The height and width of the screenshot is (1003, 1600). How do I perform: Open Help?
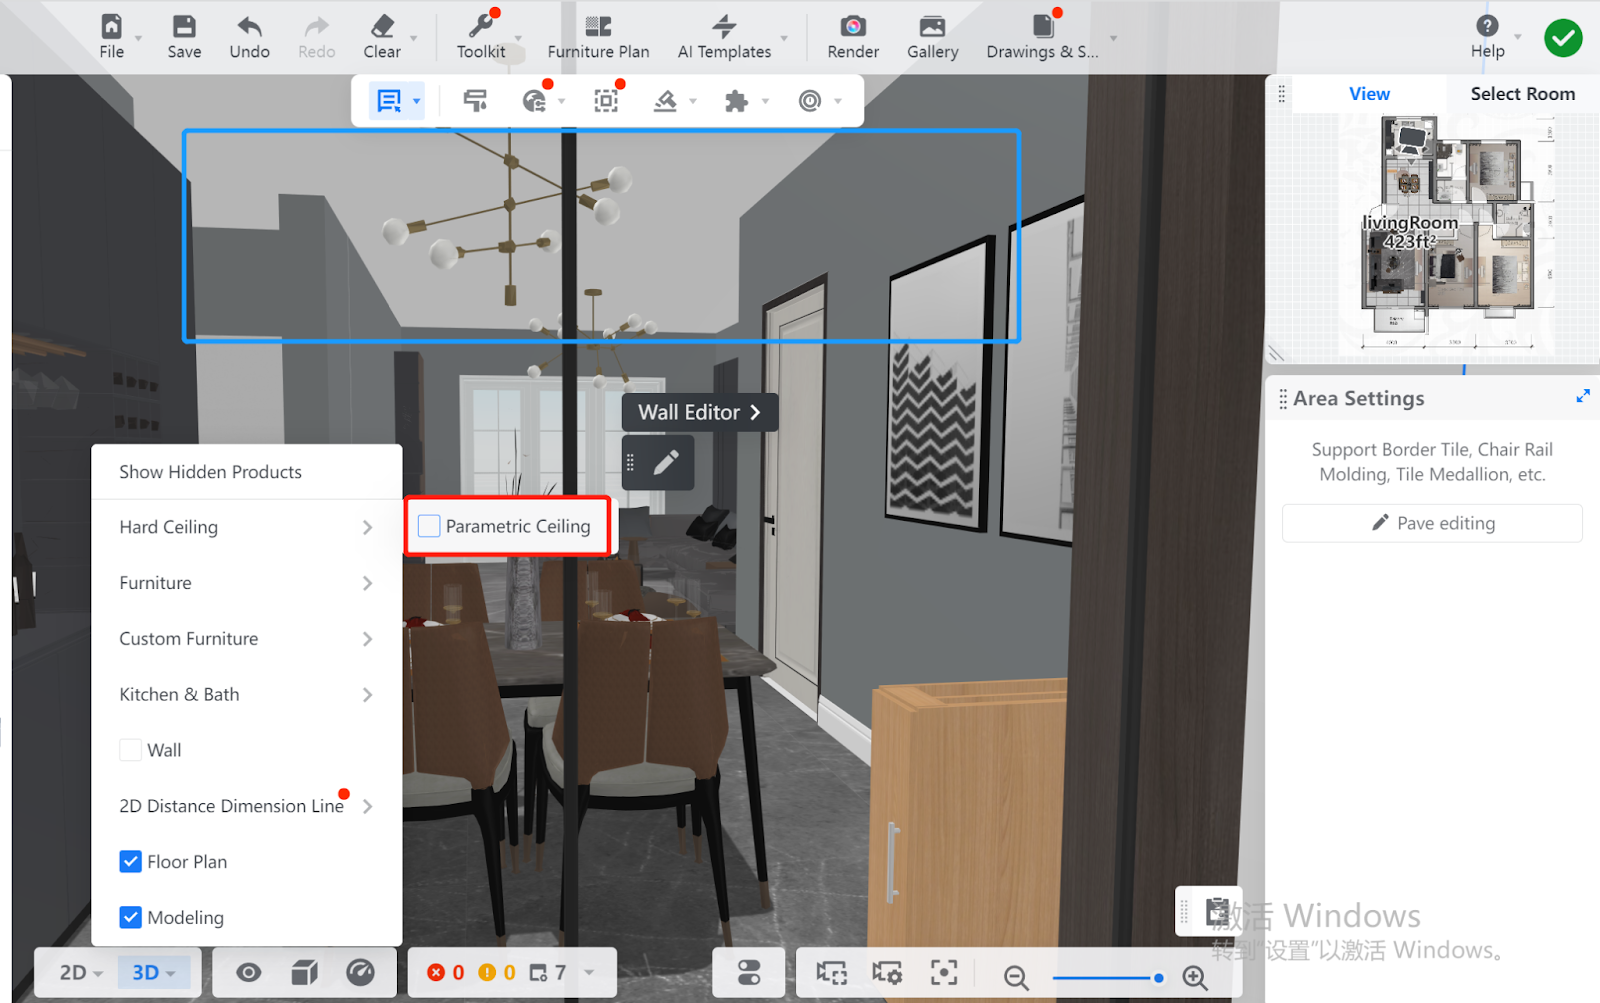tap(1487, 36)
